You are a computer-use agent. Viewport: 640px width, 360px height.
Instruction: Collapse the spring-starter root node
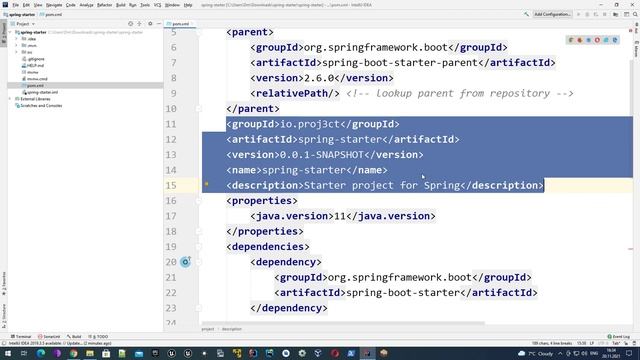point(11,32)
